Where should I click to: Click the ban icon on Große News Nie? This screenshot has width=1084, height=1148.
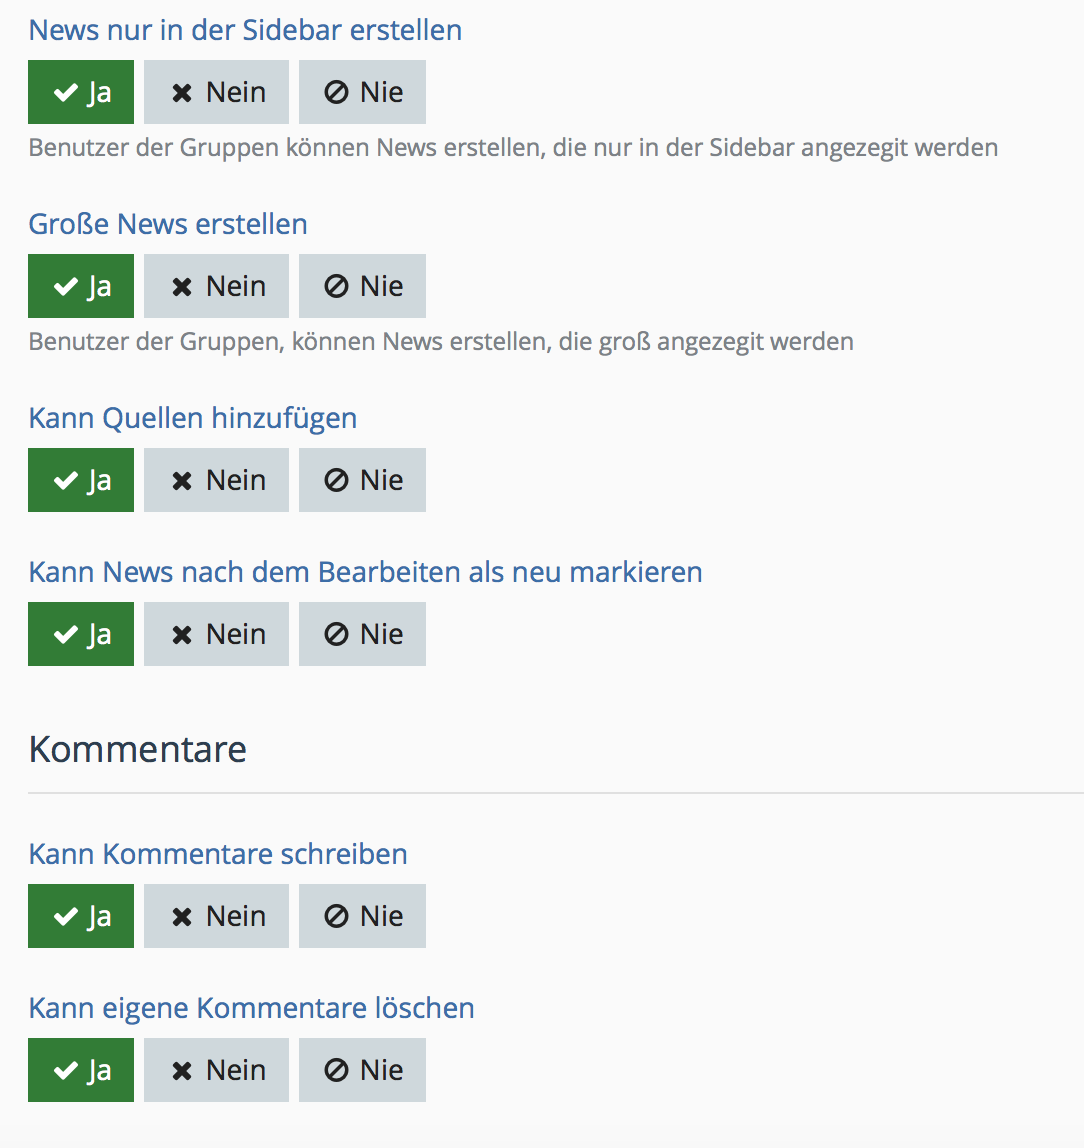pyautogui.click(x=337, y=287)
